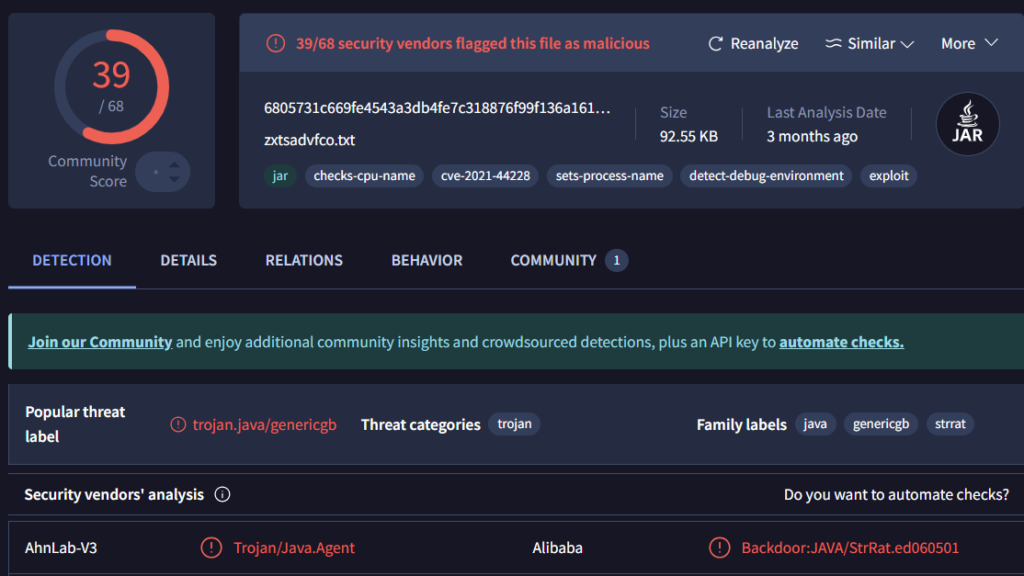The width and height of the screenshot is (1024, 576).
Task: Go to the RELATIONS tab
Action: coord(304,260)
